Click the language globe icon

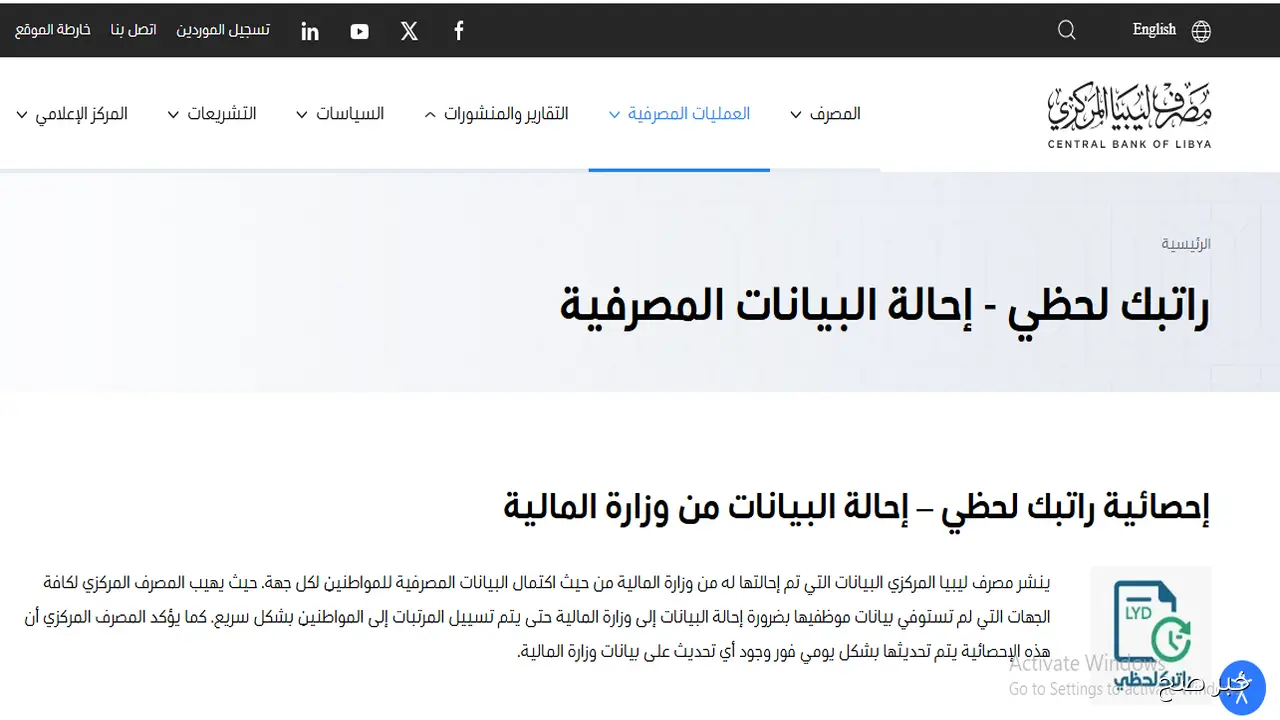pos(1200,30)
